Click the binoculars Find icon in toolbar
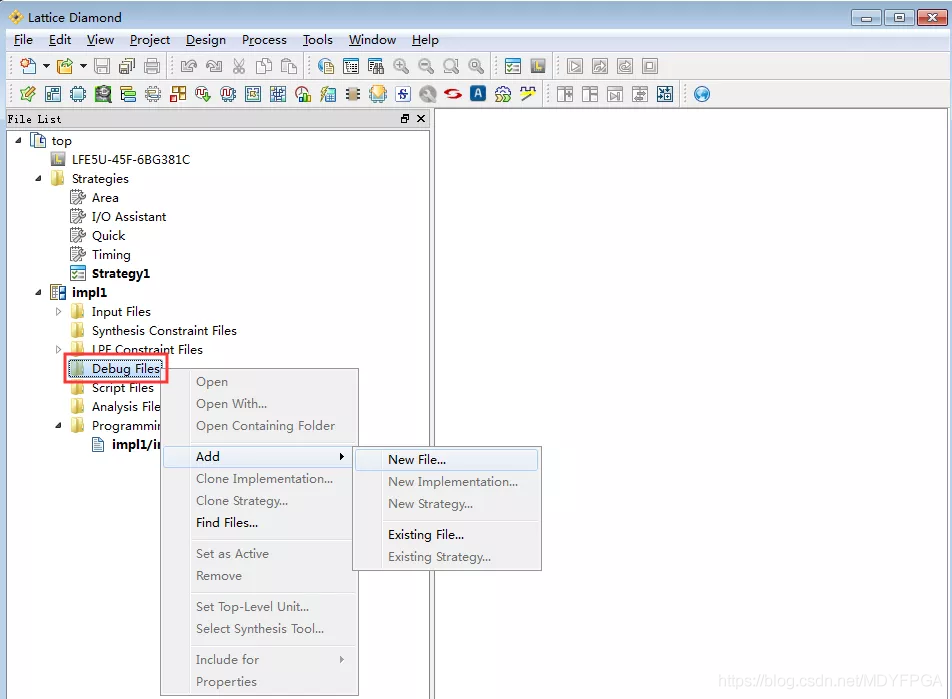This screenshot has width=952, height=699. click(x=376, y=66)
